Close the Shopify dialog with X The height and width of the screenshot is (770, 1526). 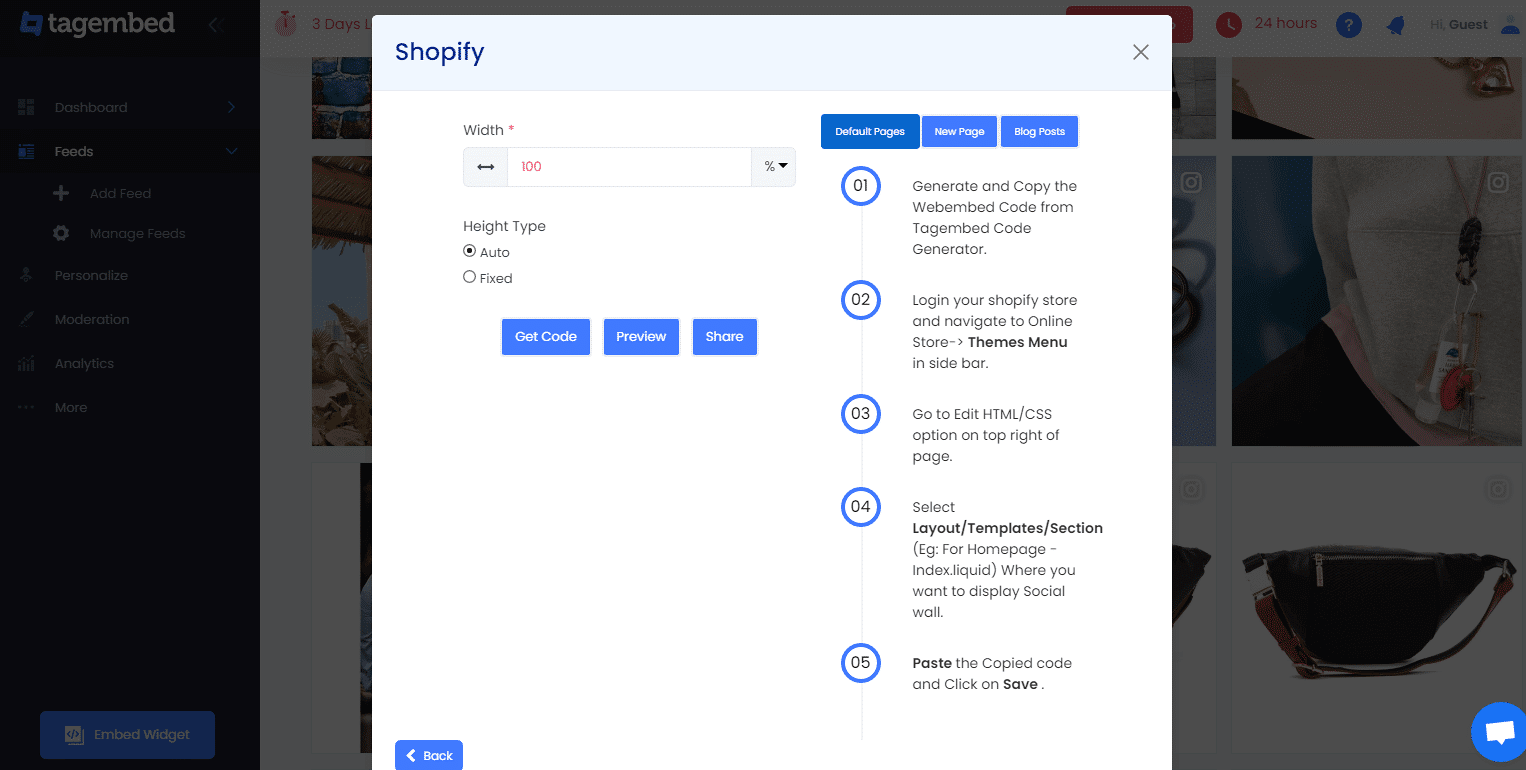click(x=1140, y=52)
